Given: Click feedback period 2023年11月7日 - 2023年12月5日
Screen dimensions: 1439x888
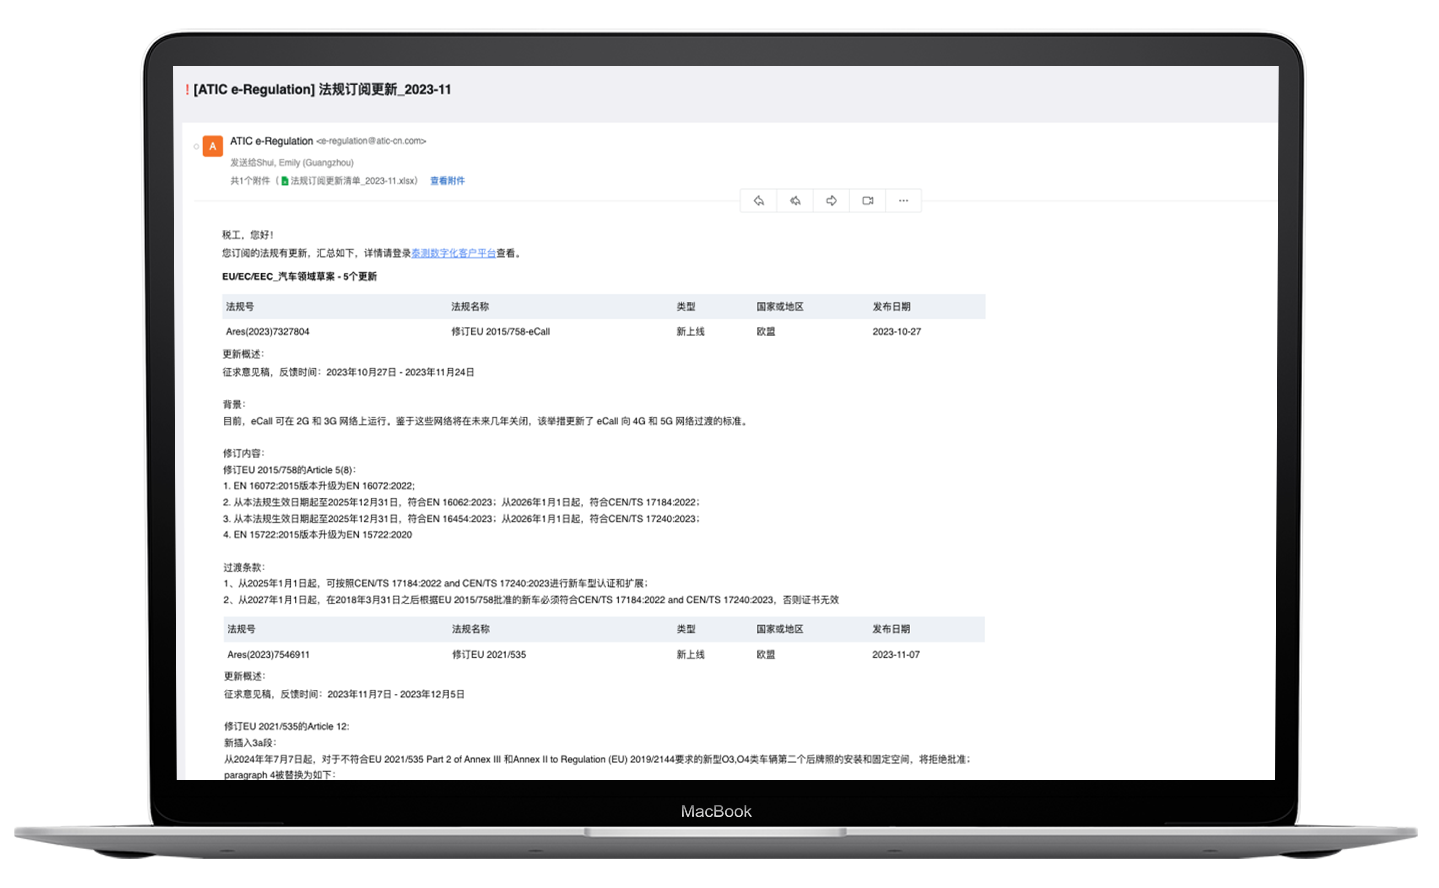Looking at the screenshot, I should click(x=395, y=693).
